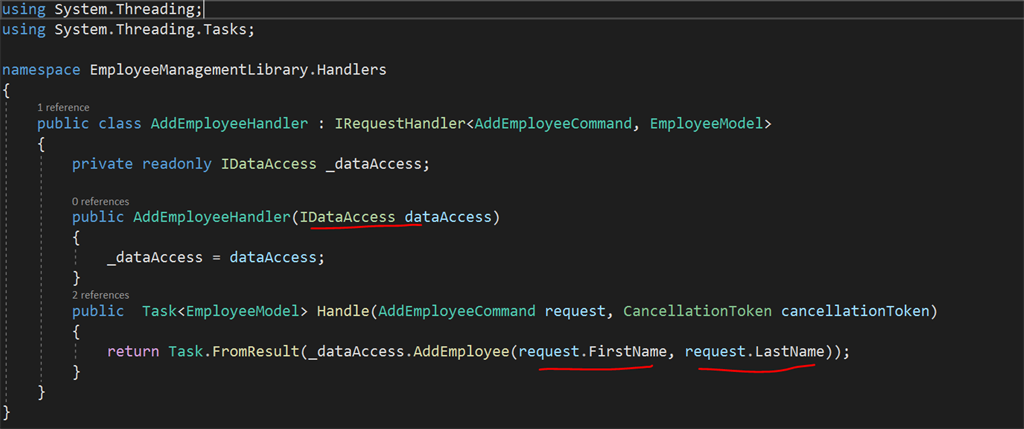Click the CancellationToken type name
The width and height of the screenshot is (1024, 429).
click(697, 311)
